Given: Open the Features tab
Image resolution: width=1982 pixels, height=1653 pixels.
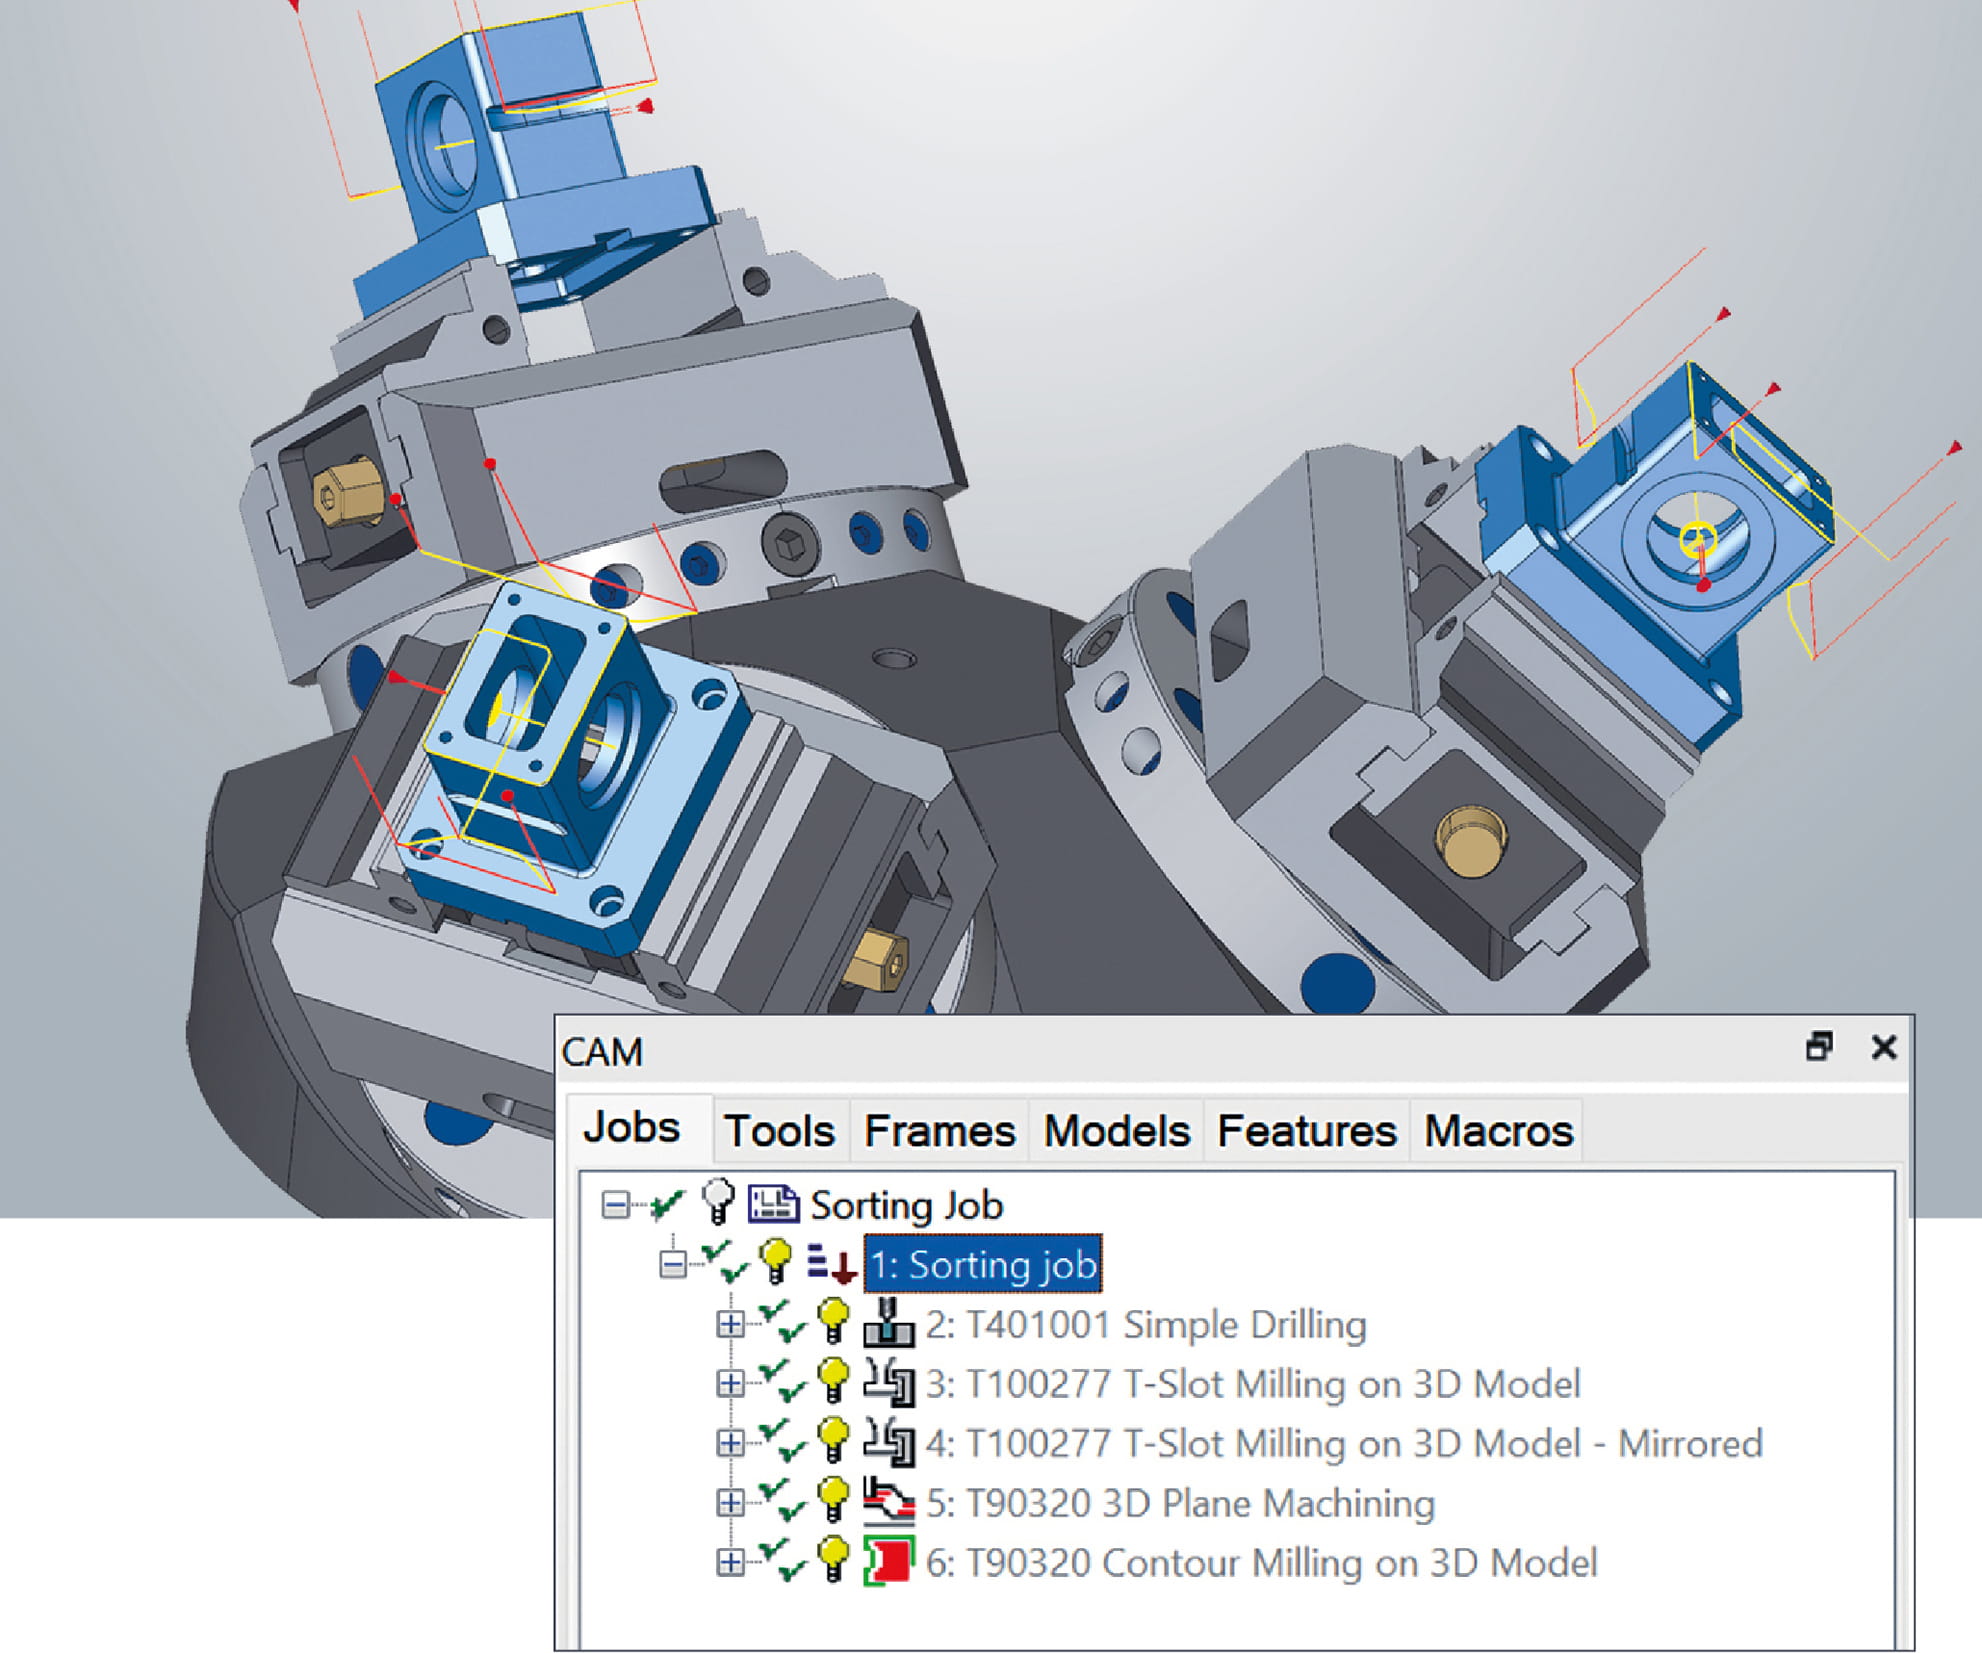Looking at the screenshot, I should click(x=1306, y=1131).
